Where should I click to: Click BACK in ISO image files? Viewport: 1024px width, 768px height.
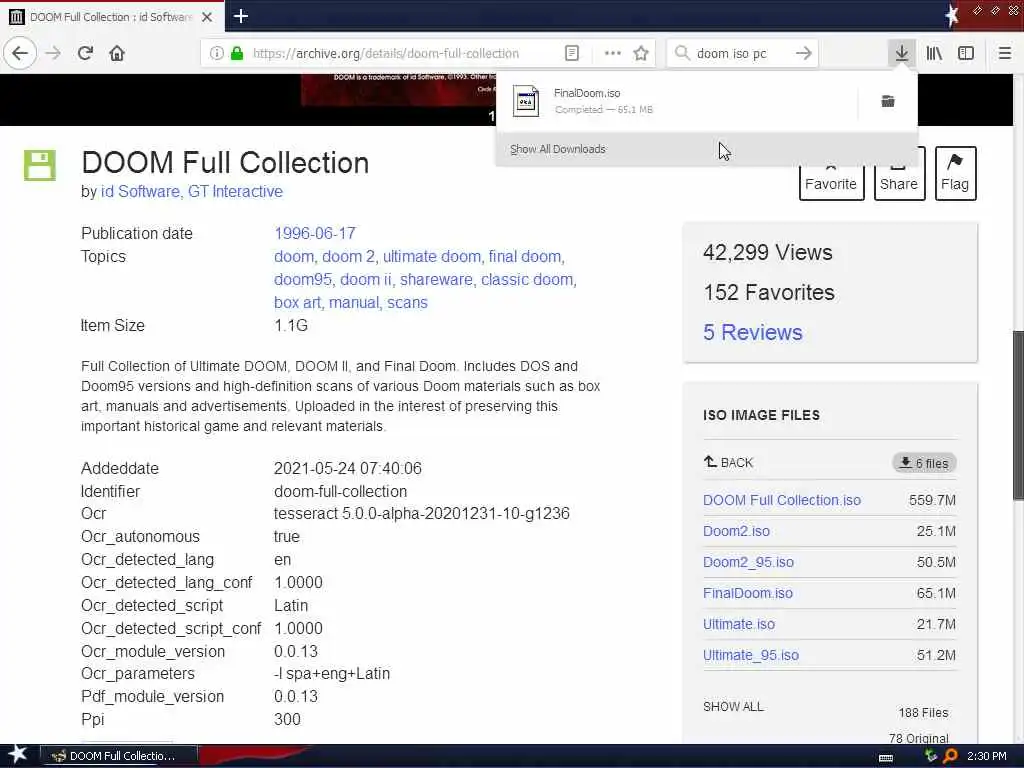(728, 462)
